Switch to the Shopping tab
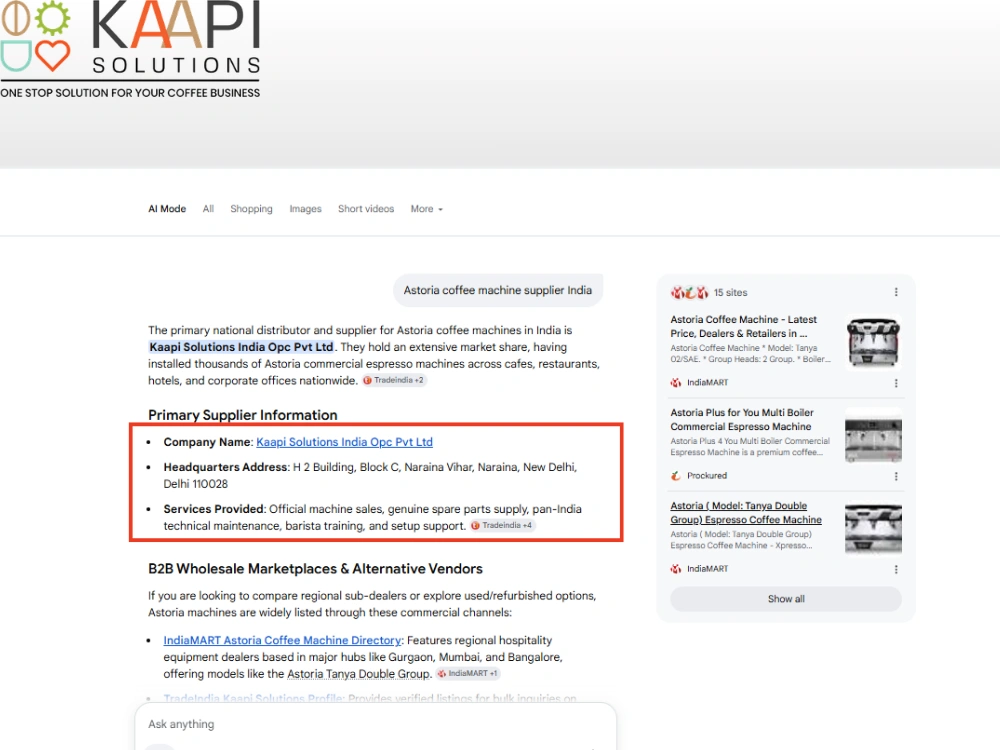Viewport: 1000px width, 750px height. (251, 209)
